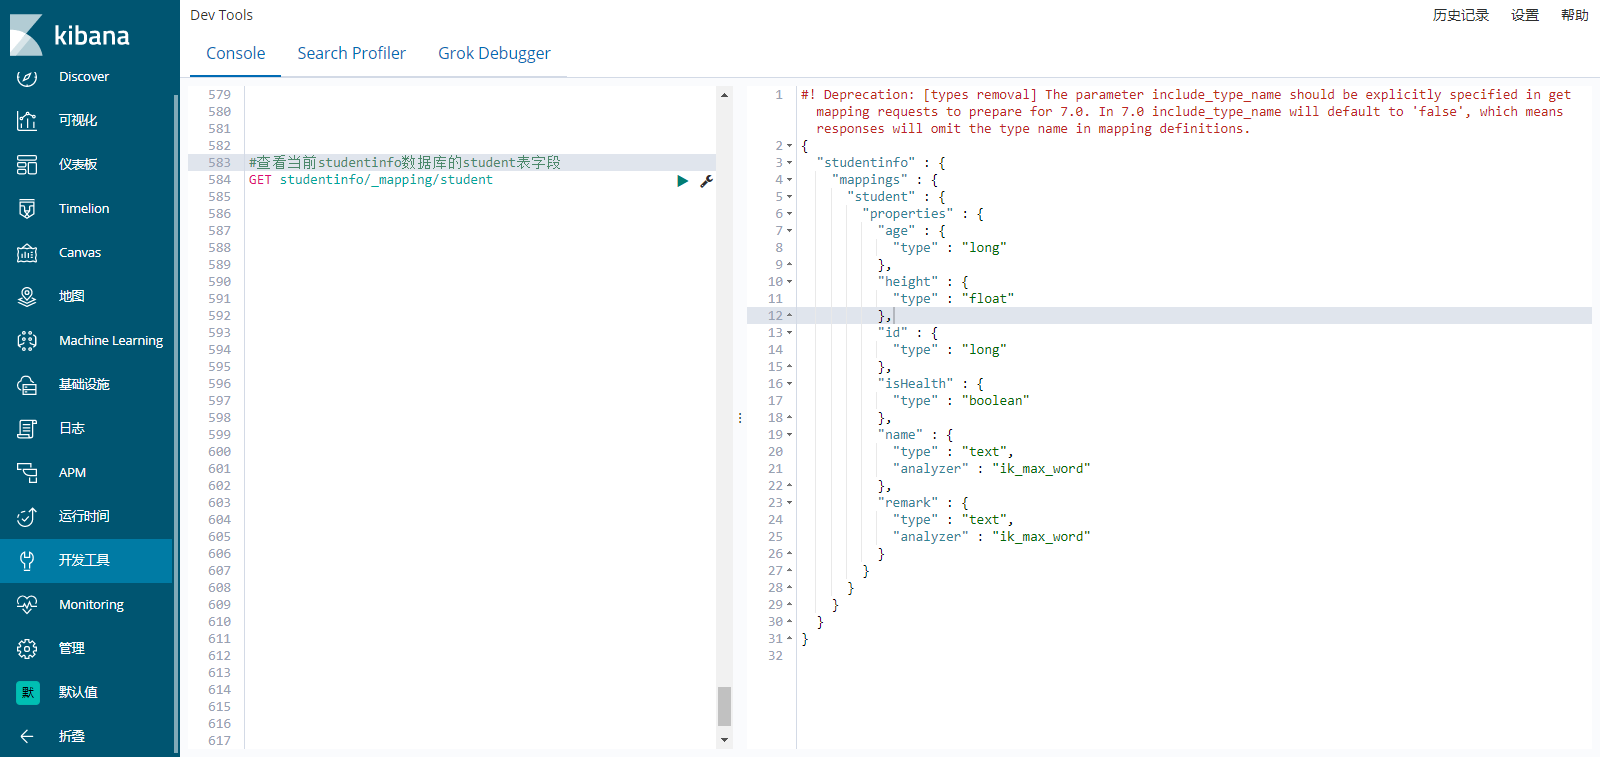
Task: Collapse the "age" block at line 7
Action: coord(790,231)
